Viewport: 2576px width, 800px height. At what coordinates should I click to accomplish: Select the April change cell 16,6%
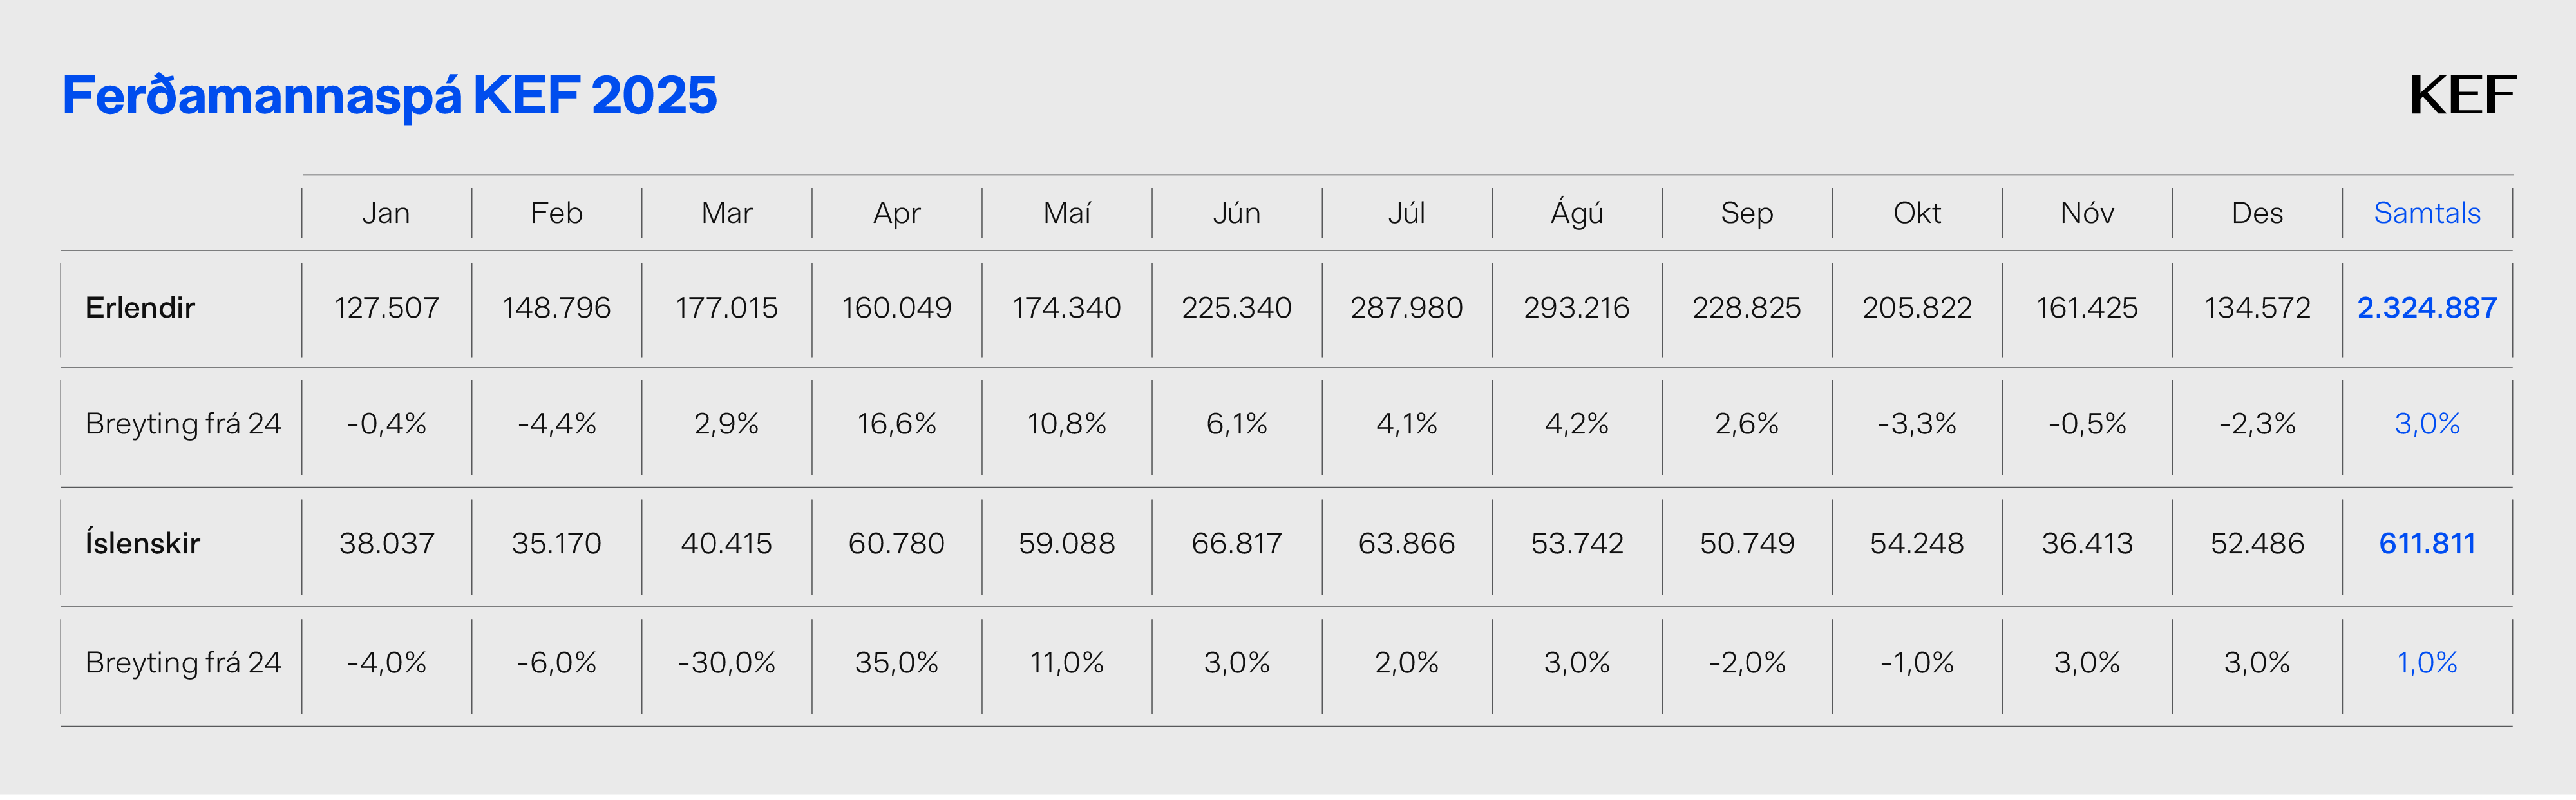click(896, 424)
